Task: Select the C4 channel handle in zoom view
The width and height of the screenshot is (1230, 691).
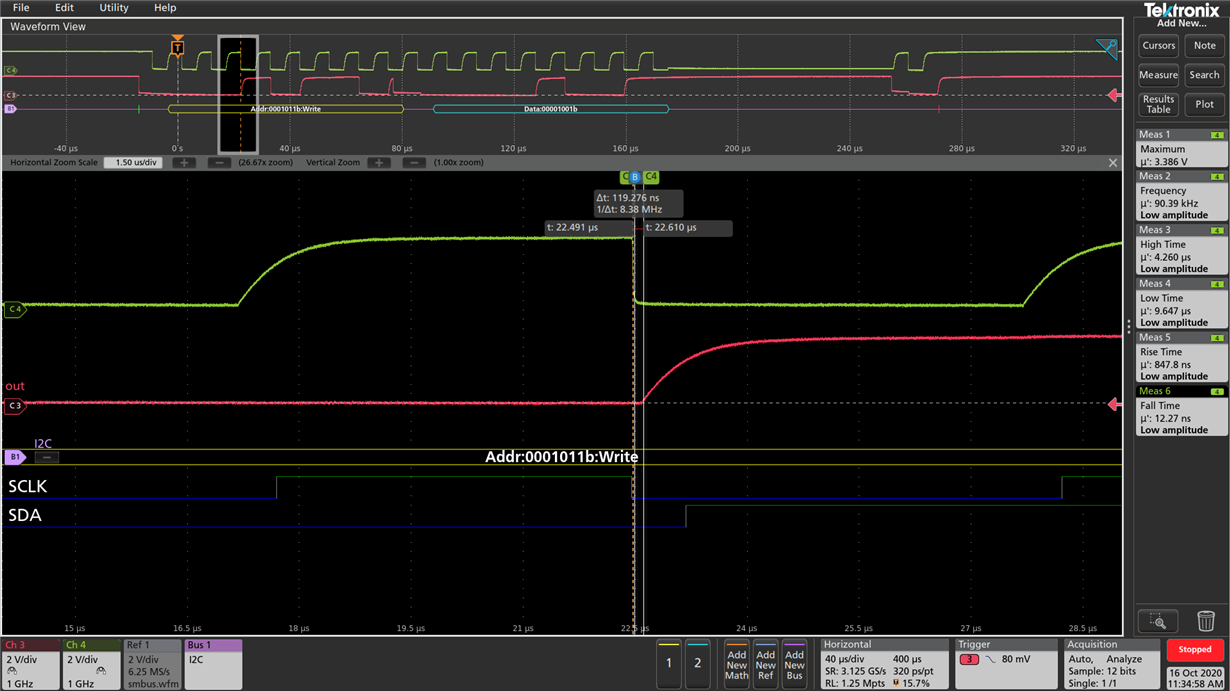Action: point(14,310)
